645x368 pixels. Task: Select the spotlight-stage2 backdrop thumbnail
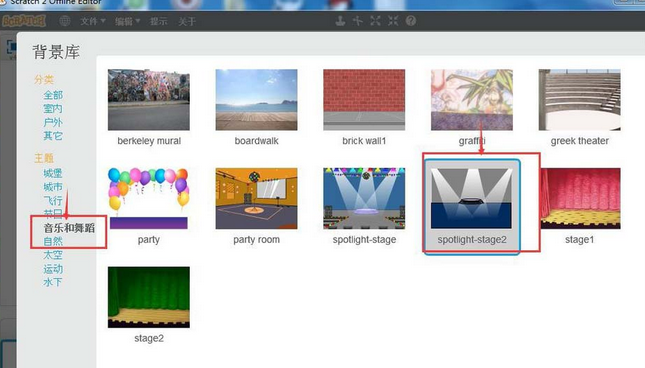472,207
